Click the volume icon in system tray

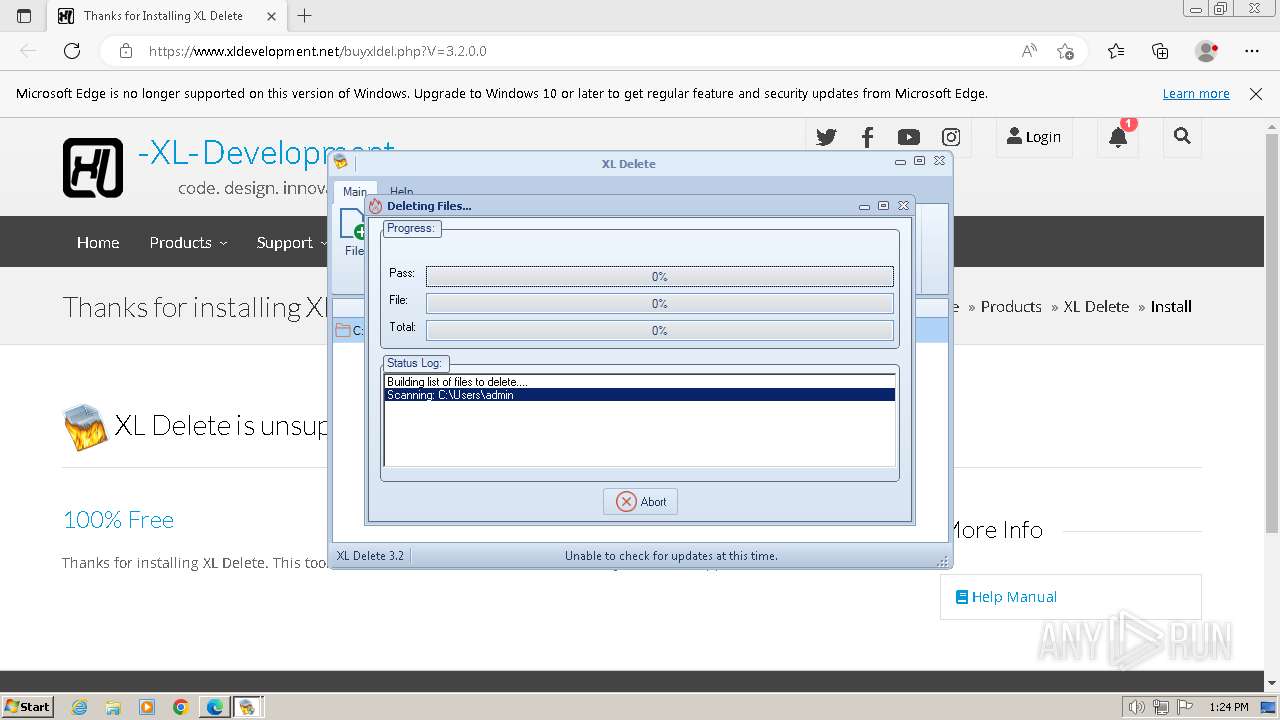1136,707
